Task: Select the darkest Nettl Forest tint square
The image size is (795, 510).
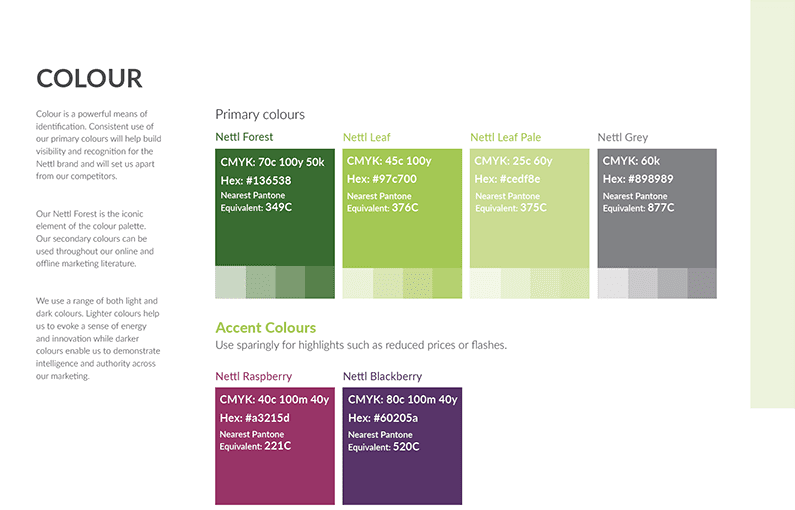Action: (320, 282)
